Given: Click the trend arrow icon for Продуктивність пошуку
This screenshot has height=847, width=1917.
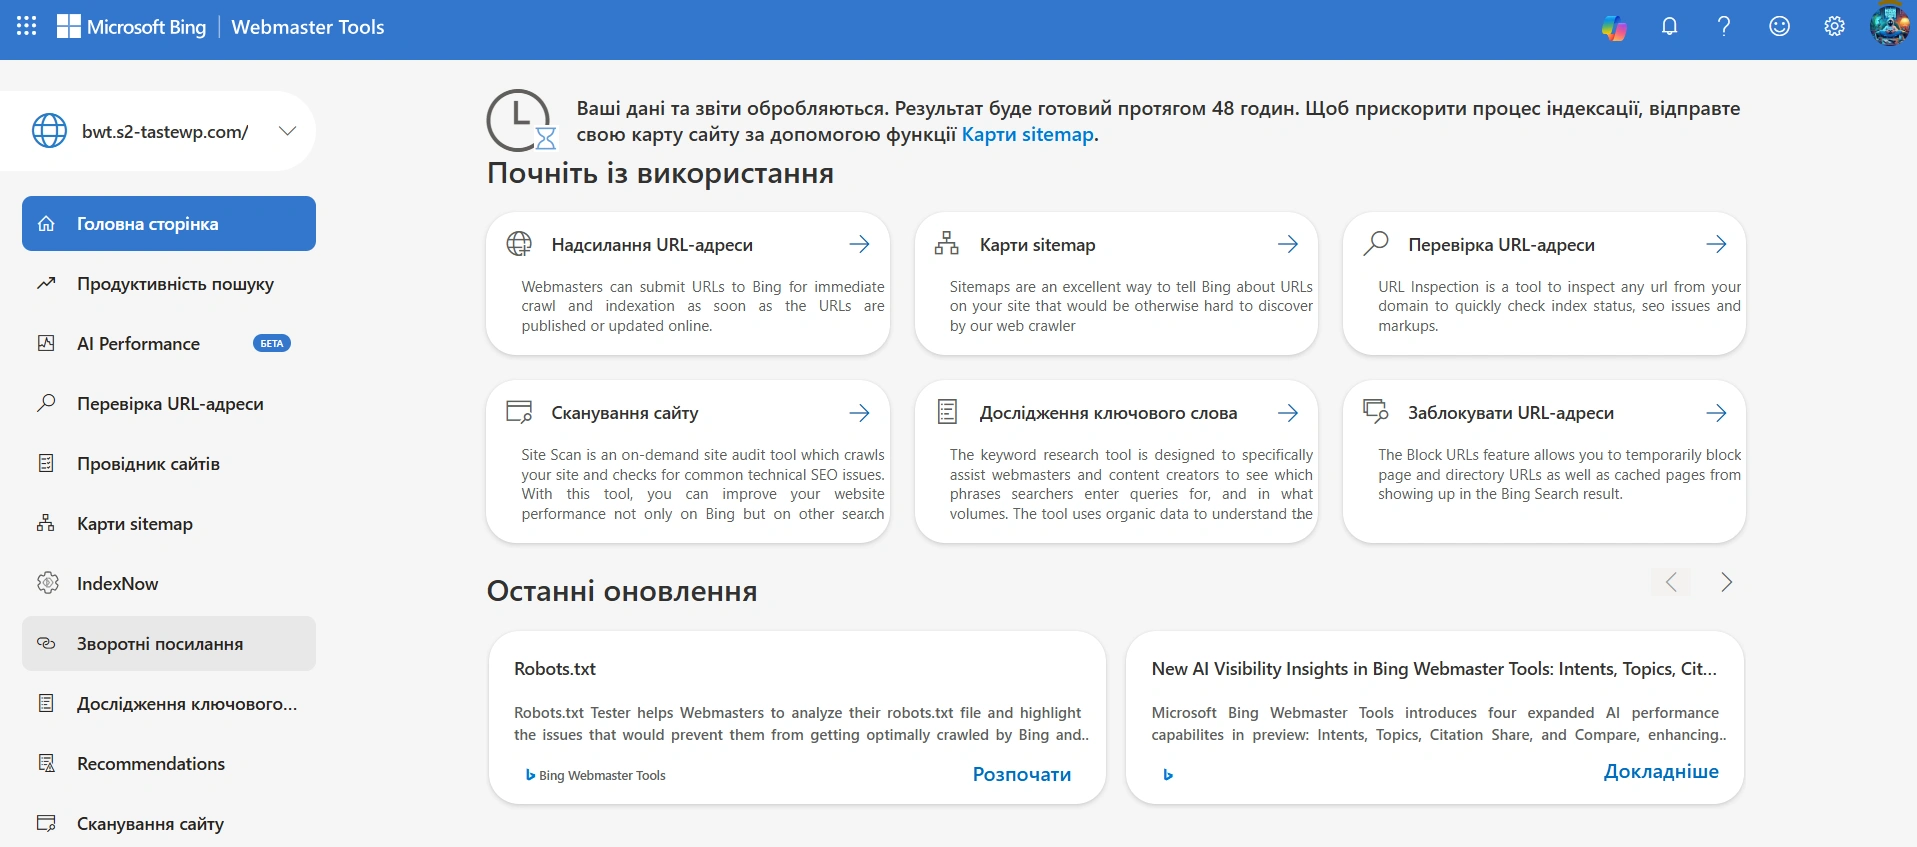Looking at the screenshot, I should tap(46, 284).
